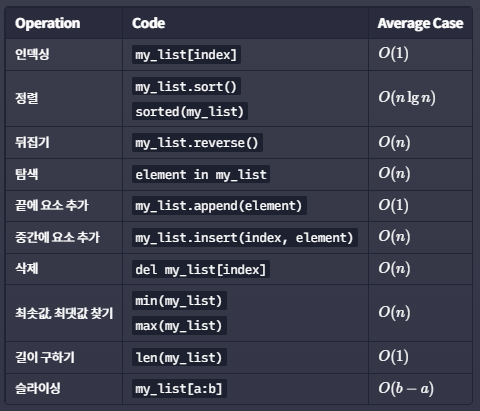Image resolution: width=480 pixels, height=411 pixels.
Task: Select the my_list.reverse() code
Action: tap(197, 143)
